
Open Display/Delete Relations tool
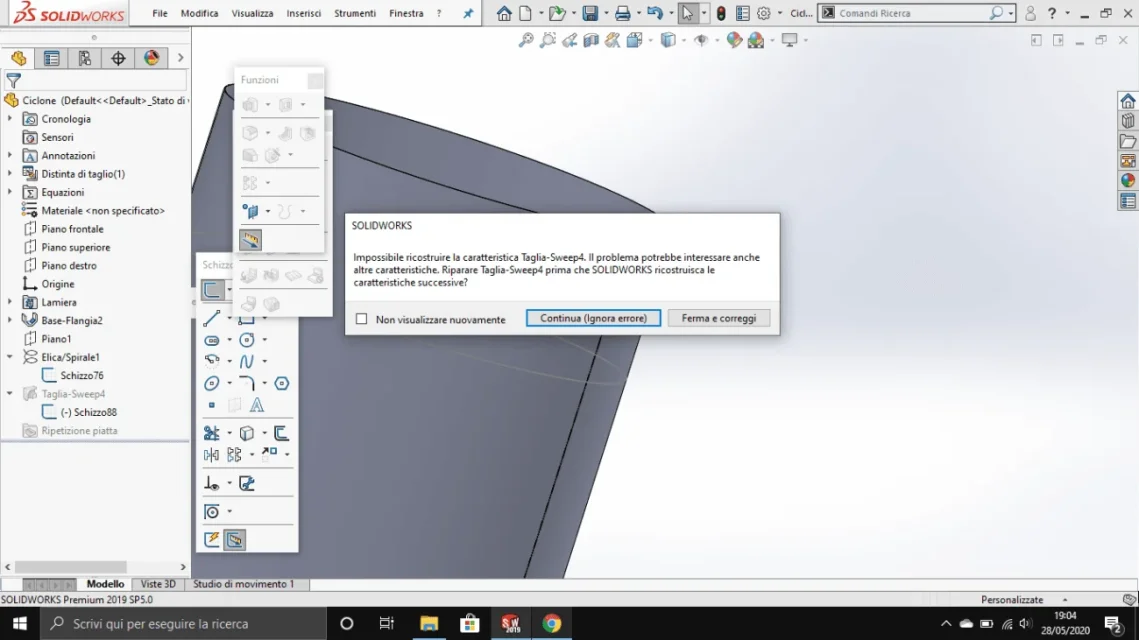211,483
